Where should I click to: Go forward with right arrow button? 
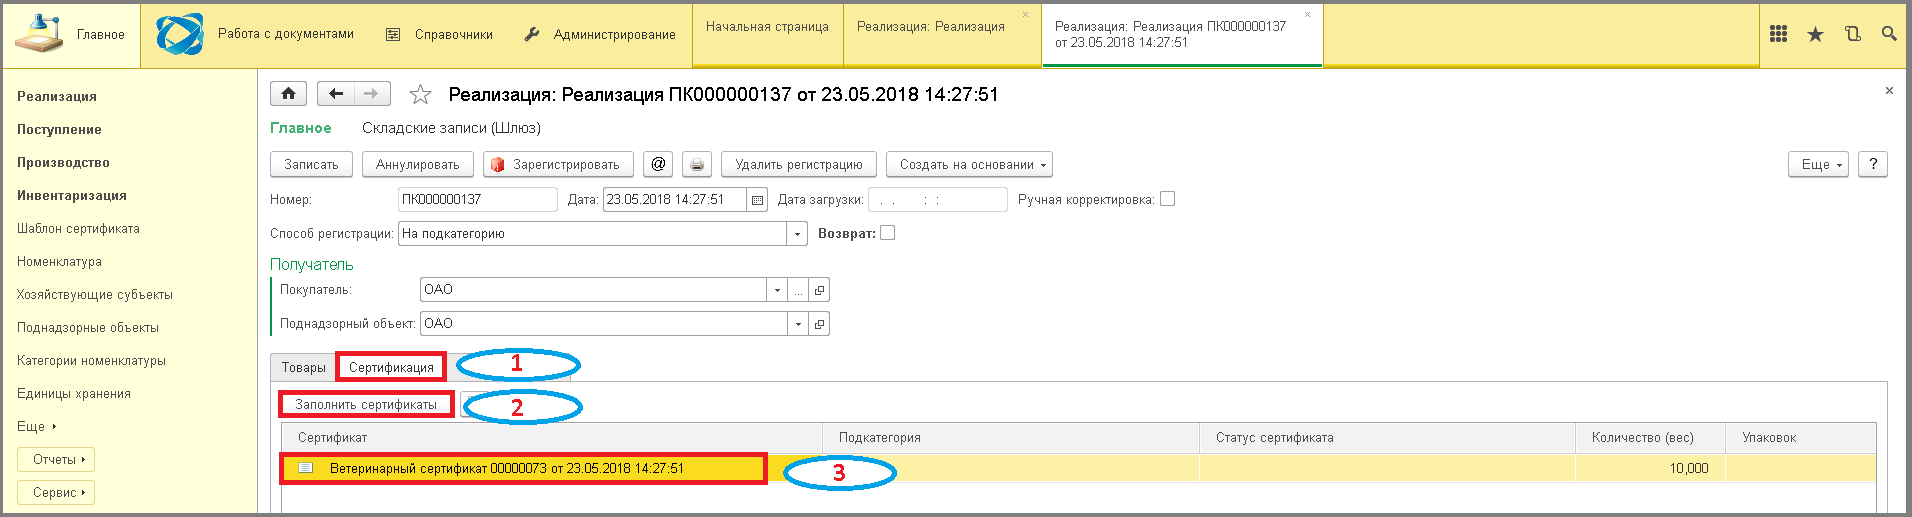pos(372,94)
